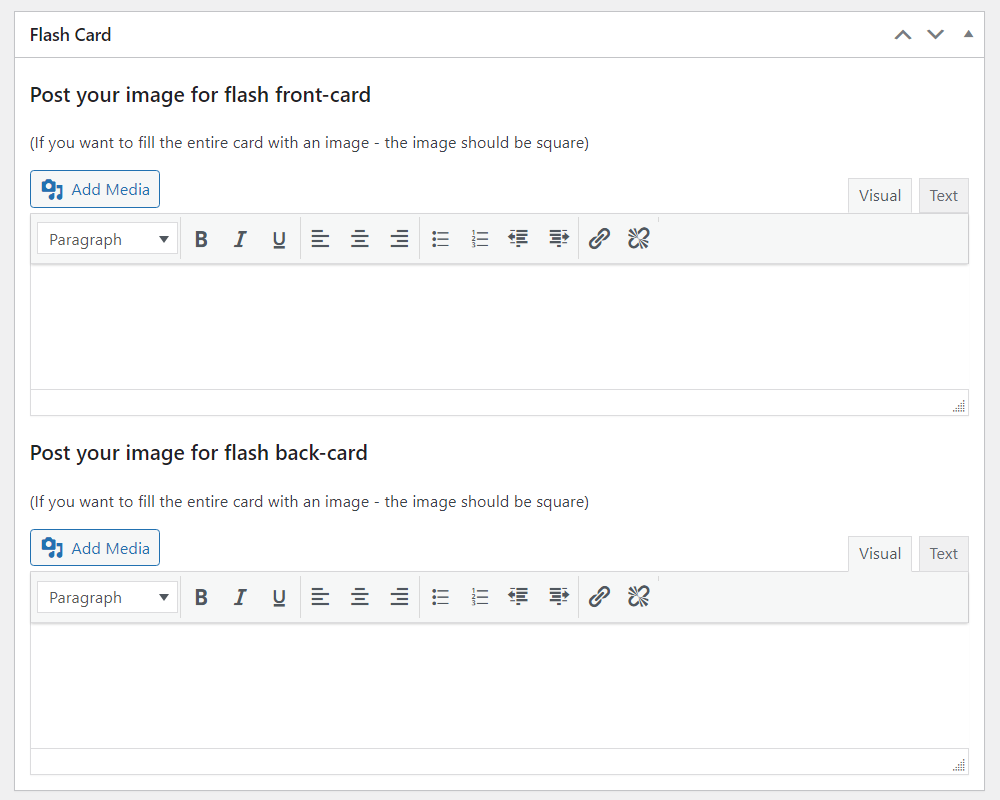Insert link in front-card editor

tap(599, 239)
